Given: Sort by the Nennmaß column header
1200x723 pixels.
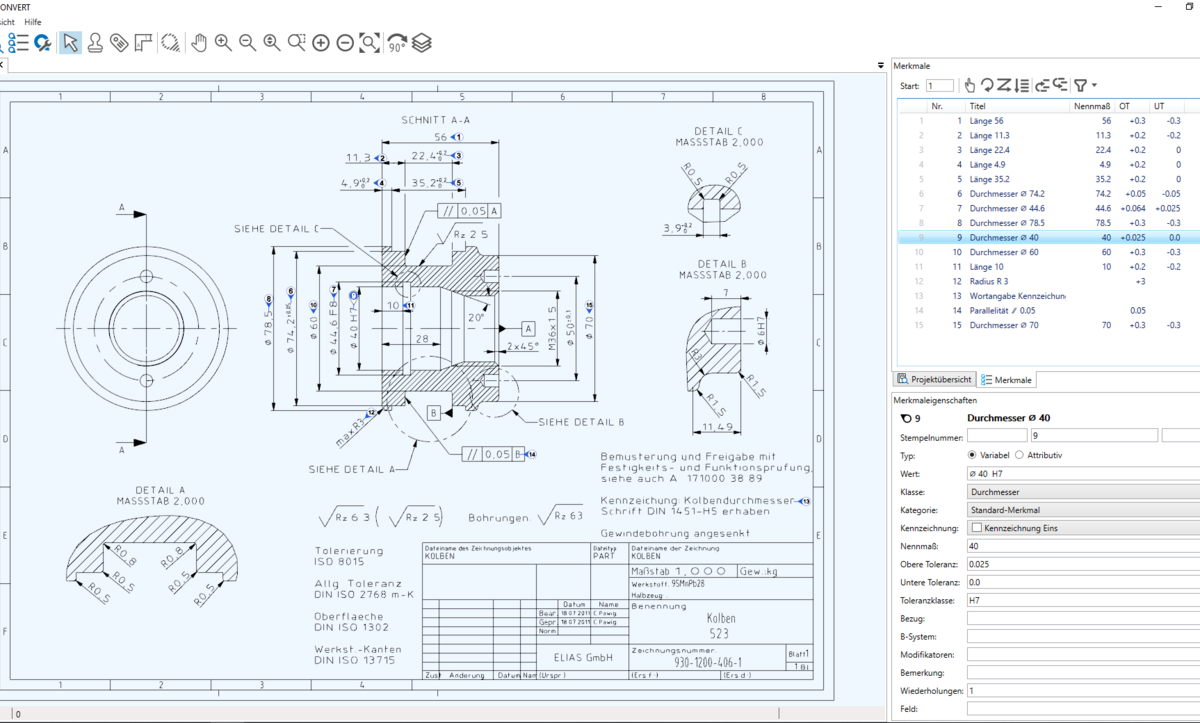Looking at the screenshot, I should coord(1093,105).
